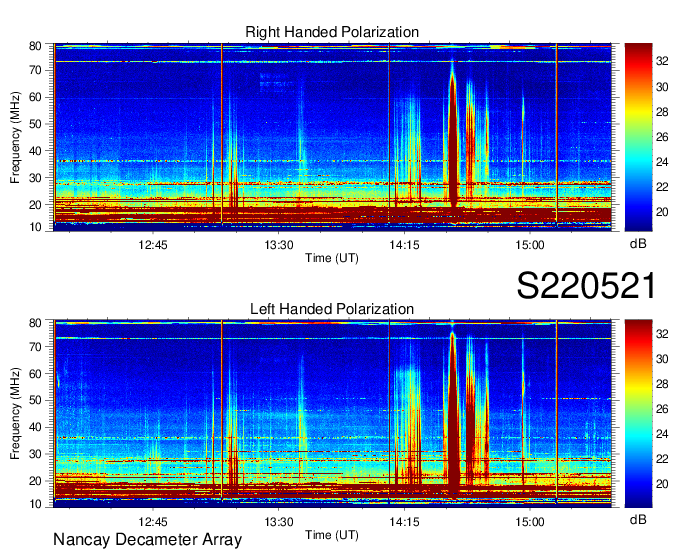Click the "Right Handed Polarization" plot title
The image size is (680, 552).
point(332,32)
